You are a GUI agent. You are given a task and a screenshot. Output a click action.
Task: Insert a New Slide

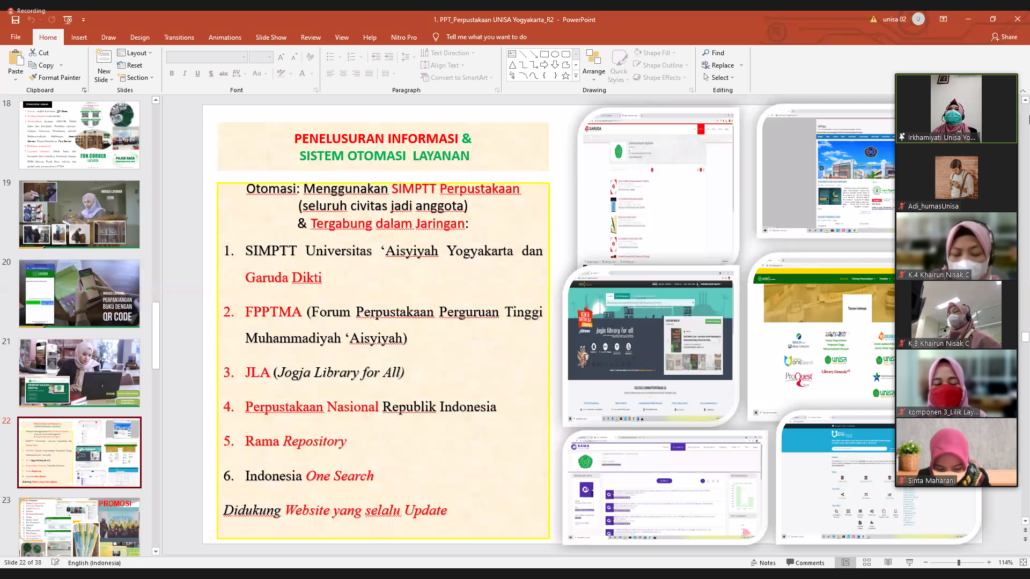pyautogui.click(x=103, y=66)
